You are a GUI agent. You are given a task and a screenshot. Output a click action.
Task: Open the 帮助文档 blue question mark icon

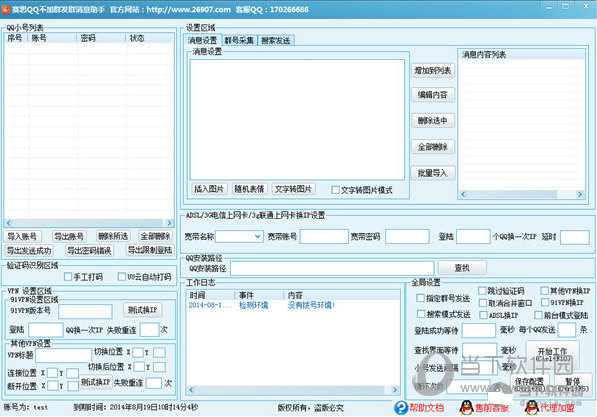[401, 408]
